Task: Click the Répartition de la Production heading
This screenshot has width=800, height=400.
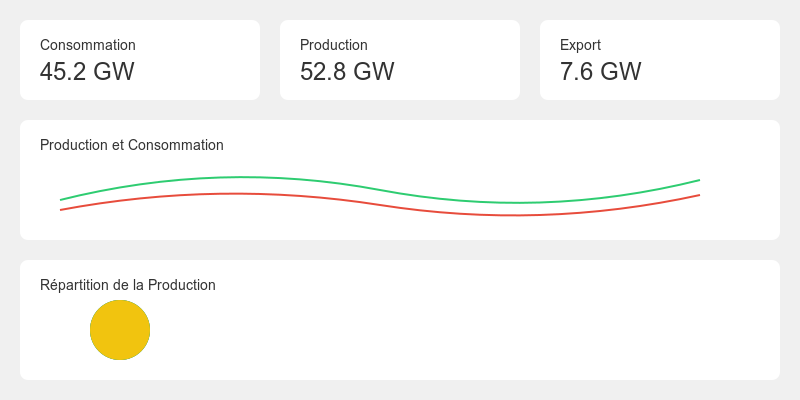Action: (128, 285)
